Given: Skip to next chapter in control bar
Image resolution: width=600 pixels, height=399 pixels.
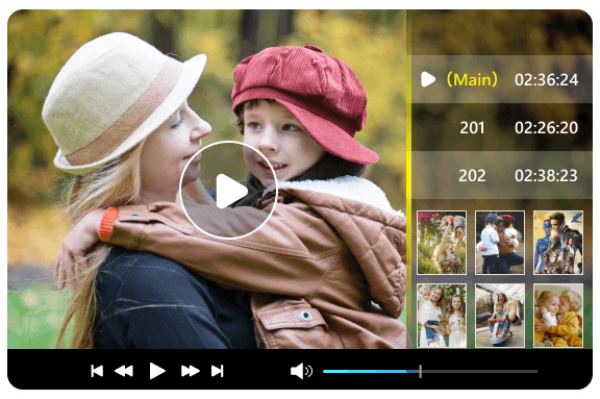Looking at the screenshot, I should pyautogui.click(x=217, y=371).
